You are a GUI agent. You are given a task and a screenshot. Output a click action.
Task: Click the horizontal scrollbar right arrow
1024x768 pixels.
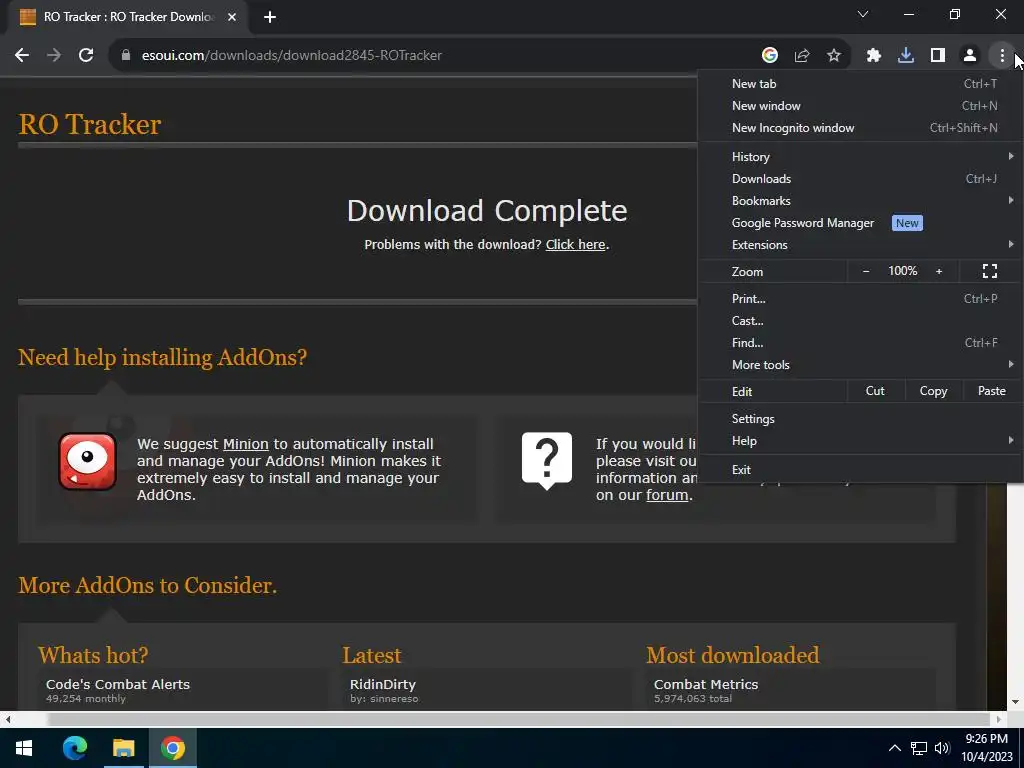pyautogui.click(x=999, y=719)
